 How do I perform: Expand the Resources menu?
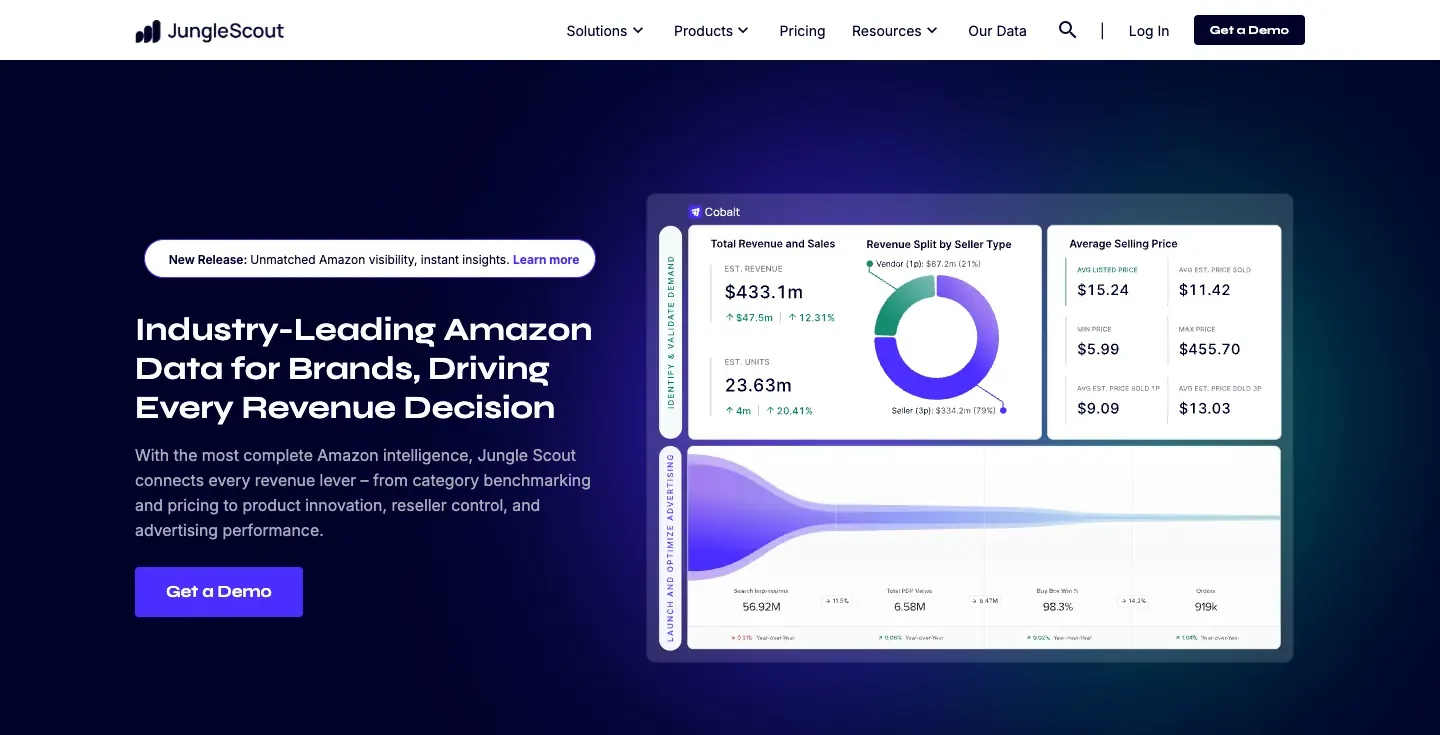(x=895, y=31)
